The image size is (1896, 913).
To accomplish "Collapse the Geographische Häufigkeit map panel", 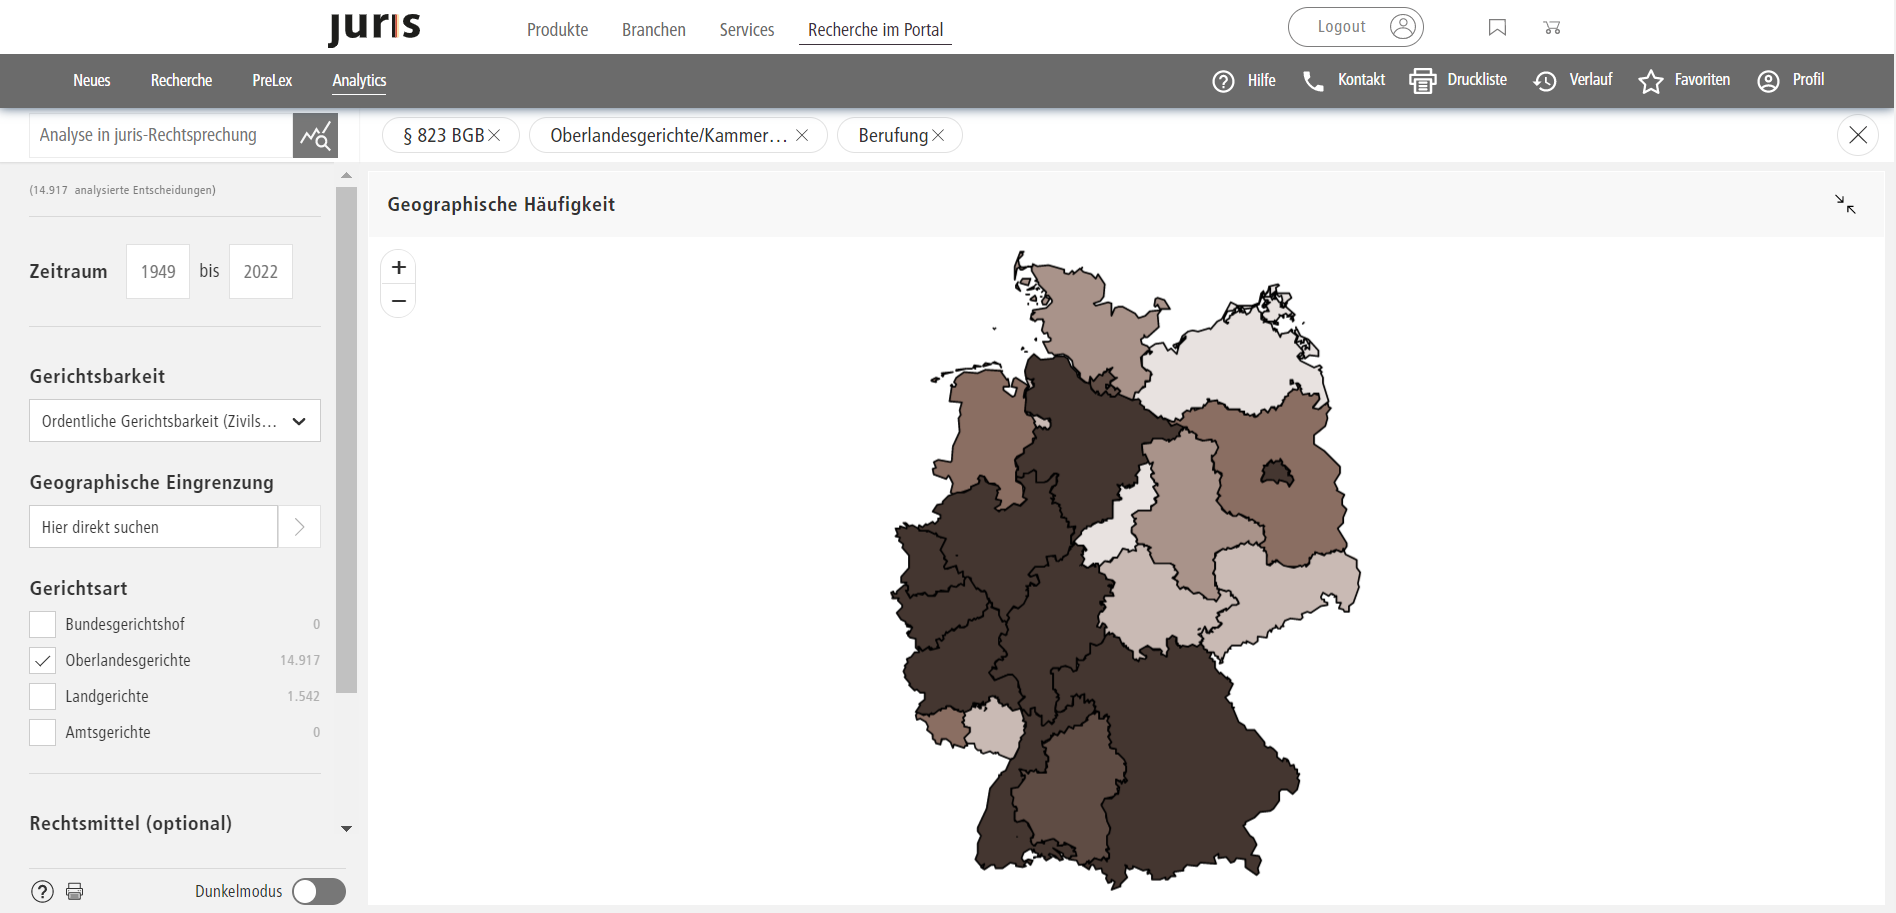I will tap(1846, 203).
